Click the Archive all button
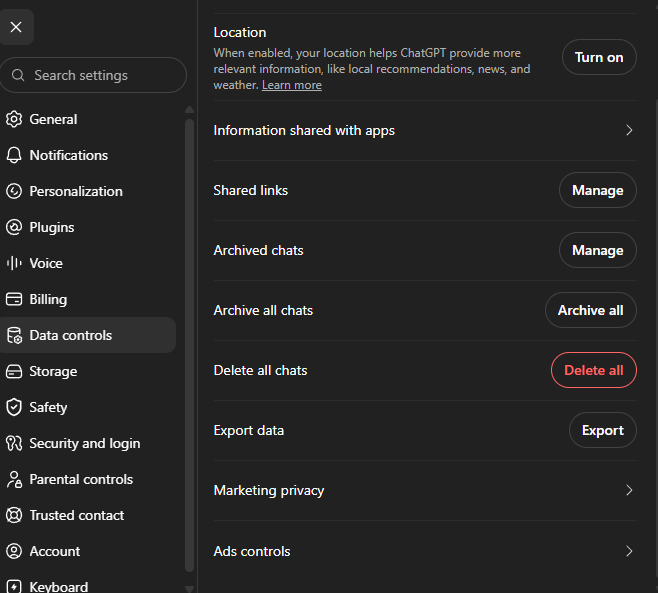 pos(590,310)
